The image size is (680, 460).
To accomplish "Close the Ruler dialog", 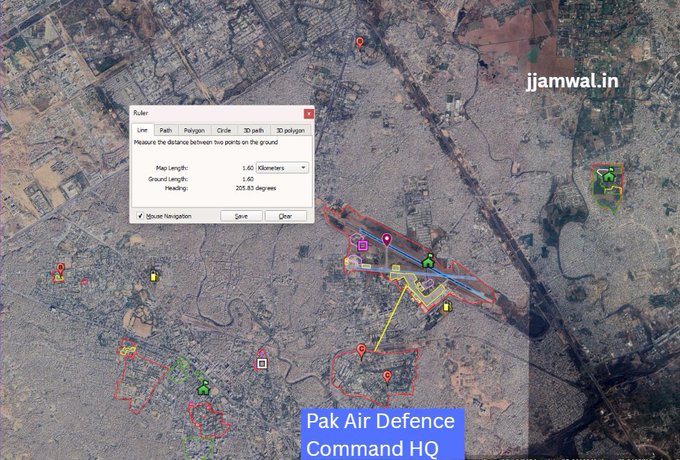I will tap(309, 114).
